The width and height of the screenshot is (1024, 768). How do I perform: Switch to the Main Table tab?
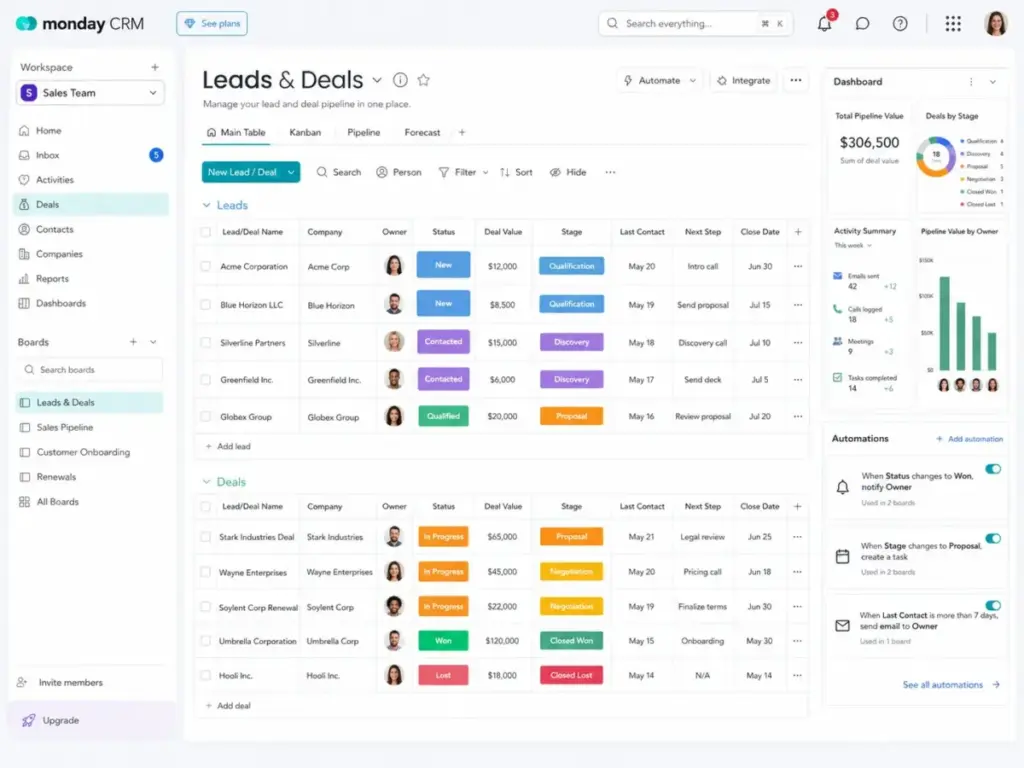pyautogui.click(x=236, y=132)
